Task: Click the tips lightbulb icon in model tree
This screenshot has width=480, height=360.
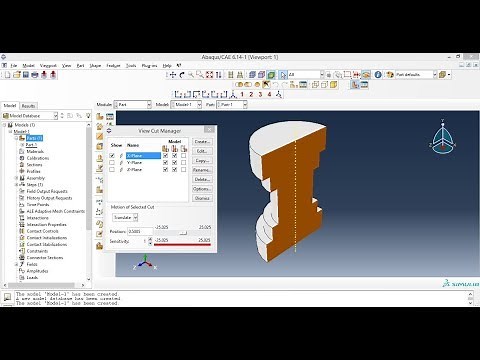Action: 88,116
